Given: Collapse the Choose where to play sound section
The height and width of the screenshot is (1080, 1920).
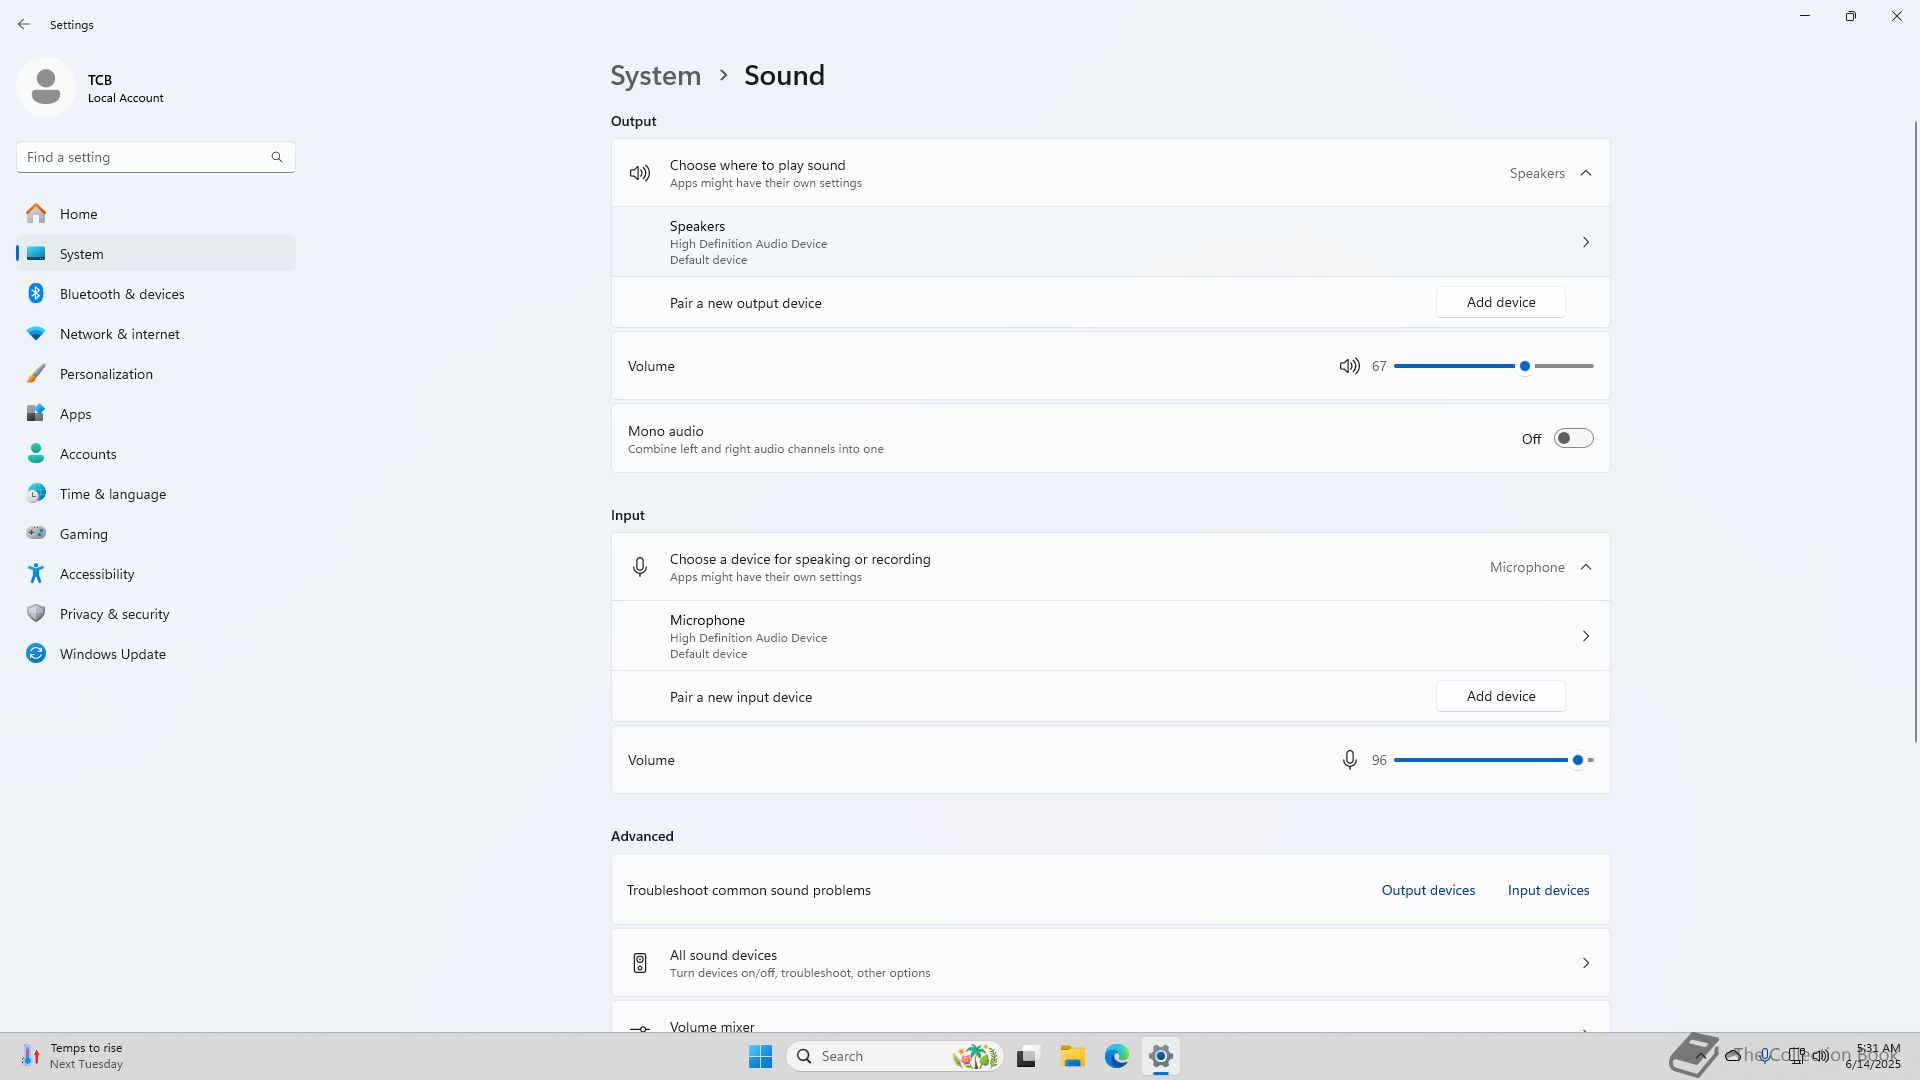Looking at the screenshot, I should 1585,173.
